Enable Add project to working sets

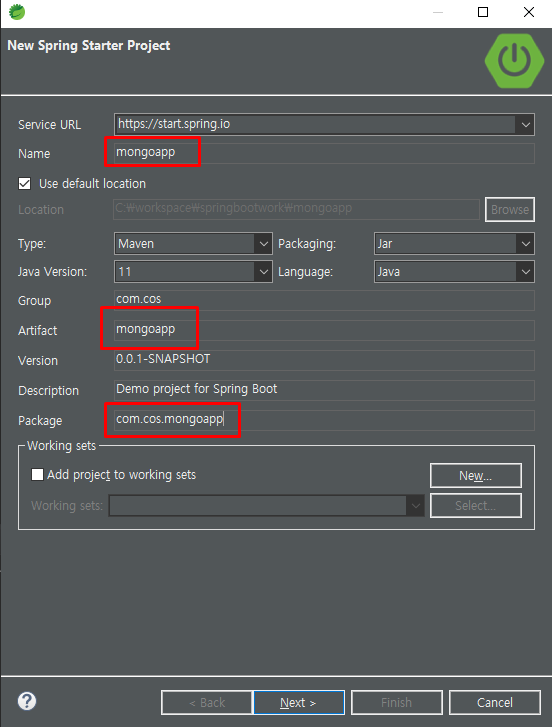(37, 474)
